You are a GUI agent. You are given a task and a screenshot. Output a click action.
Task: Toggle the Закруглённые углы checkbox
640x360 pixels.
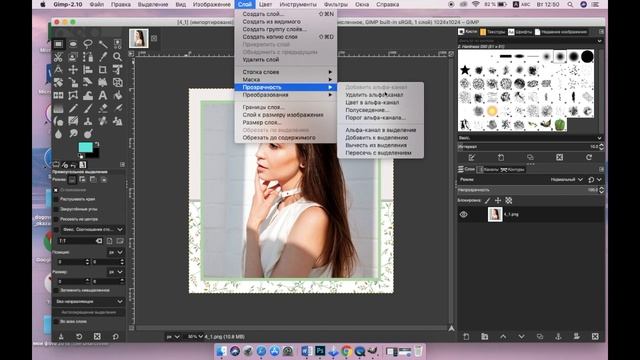(56, 209)
